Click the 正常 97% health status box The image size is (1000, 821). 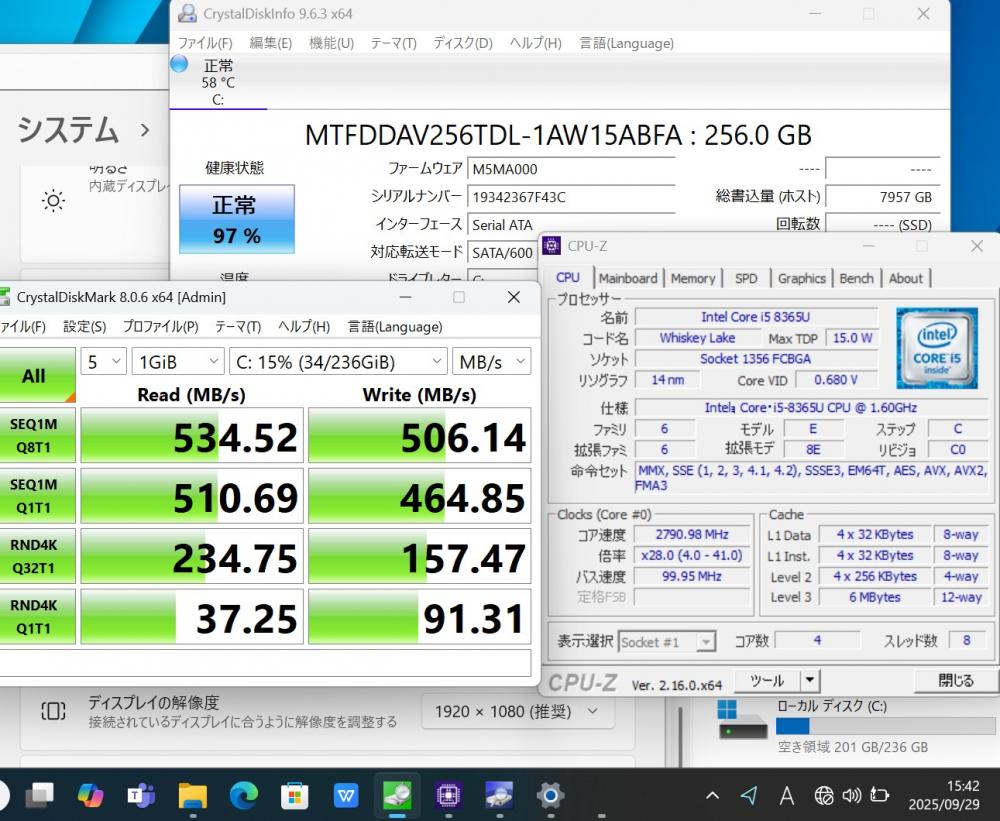237,219
